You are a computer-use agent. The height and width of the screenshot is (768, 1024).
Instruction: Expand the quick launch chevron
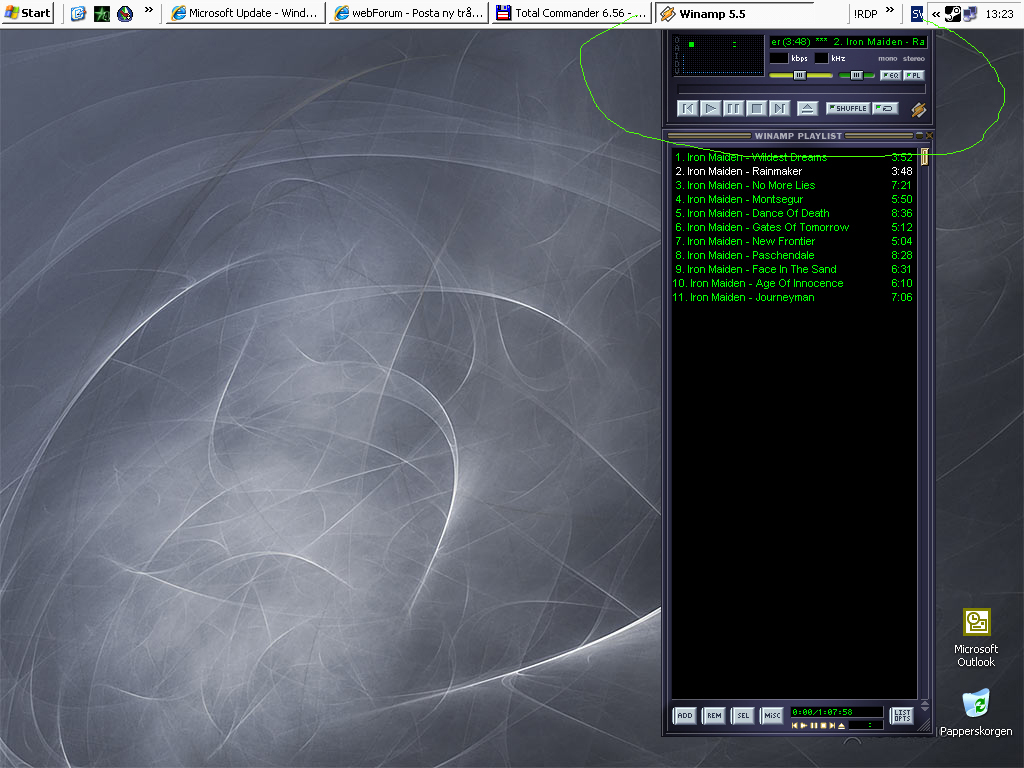pos(149,10)
